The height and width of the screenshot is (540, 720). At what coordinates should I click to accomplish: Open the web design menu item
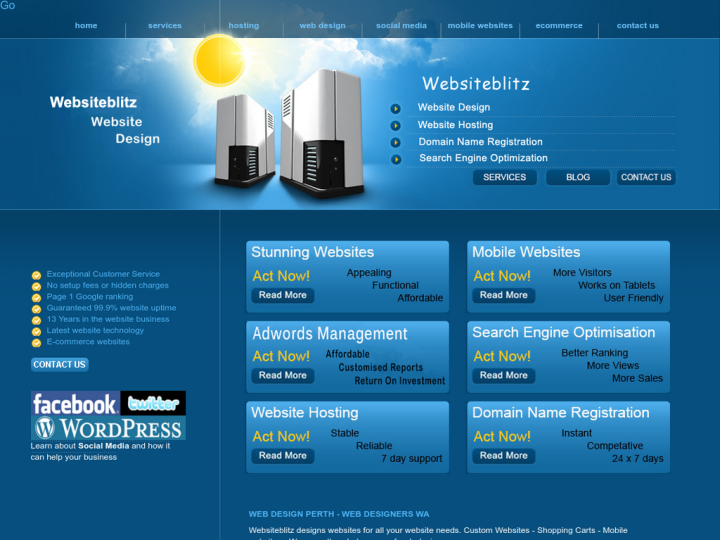coord(322,26)
